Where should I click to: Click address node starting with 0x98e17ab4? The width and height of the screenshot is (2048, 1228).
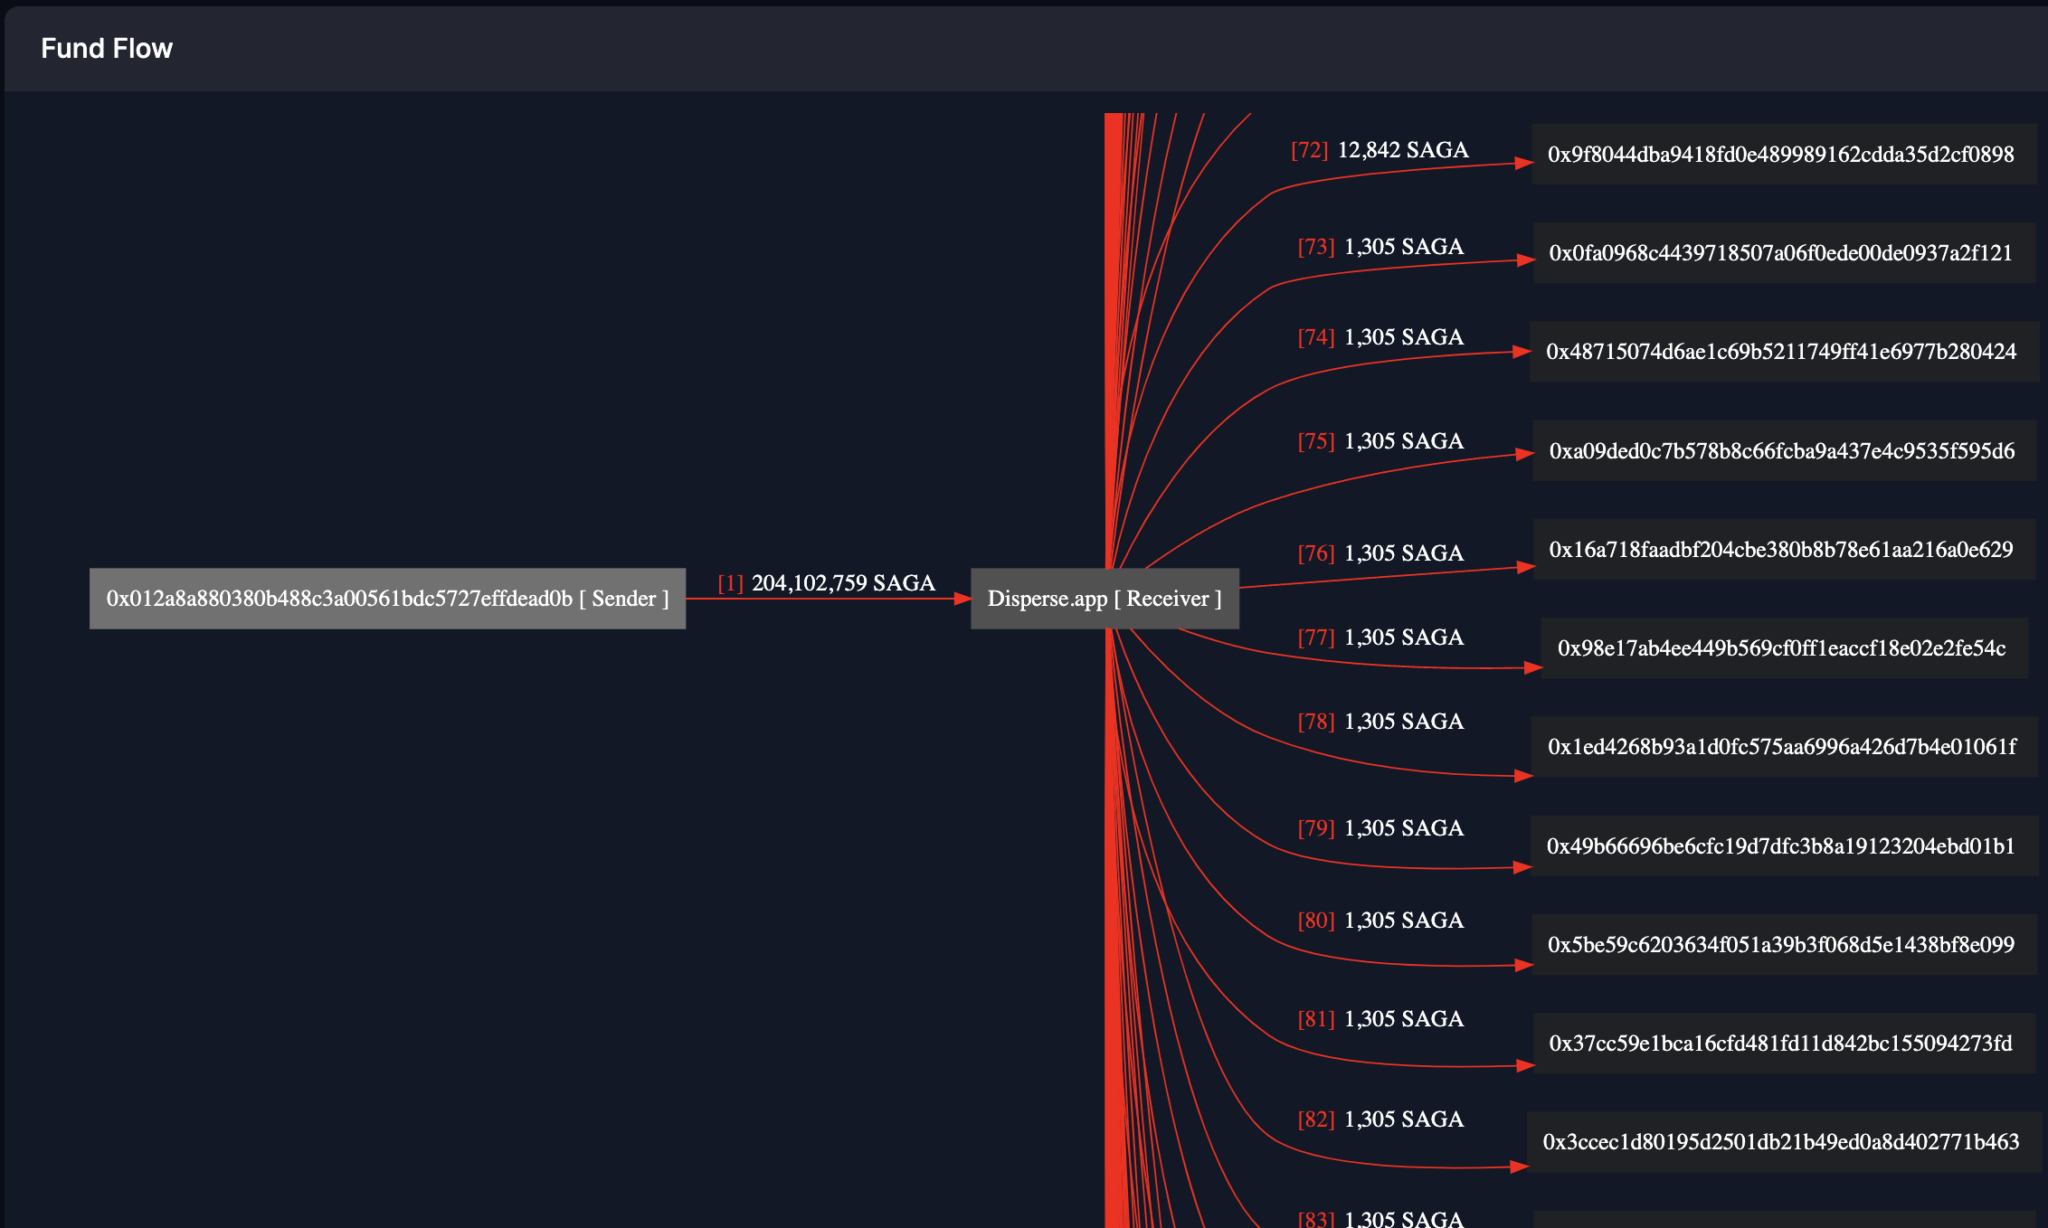point(1783,648)
